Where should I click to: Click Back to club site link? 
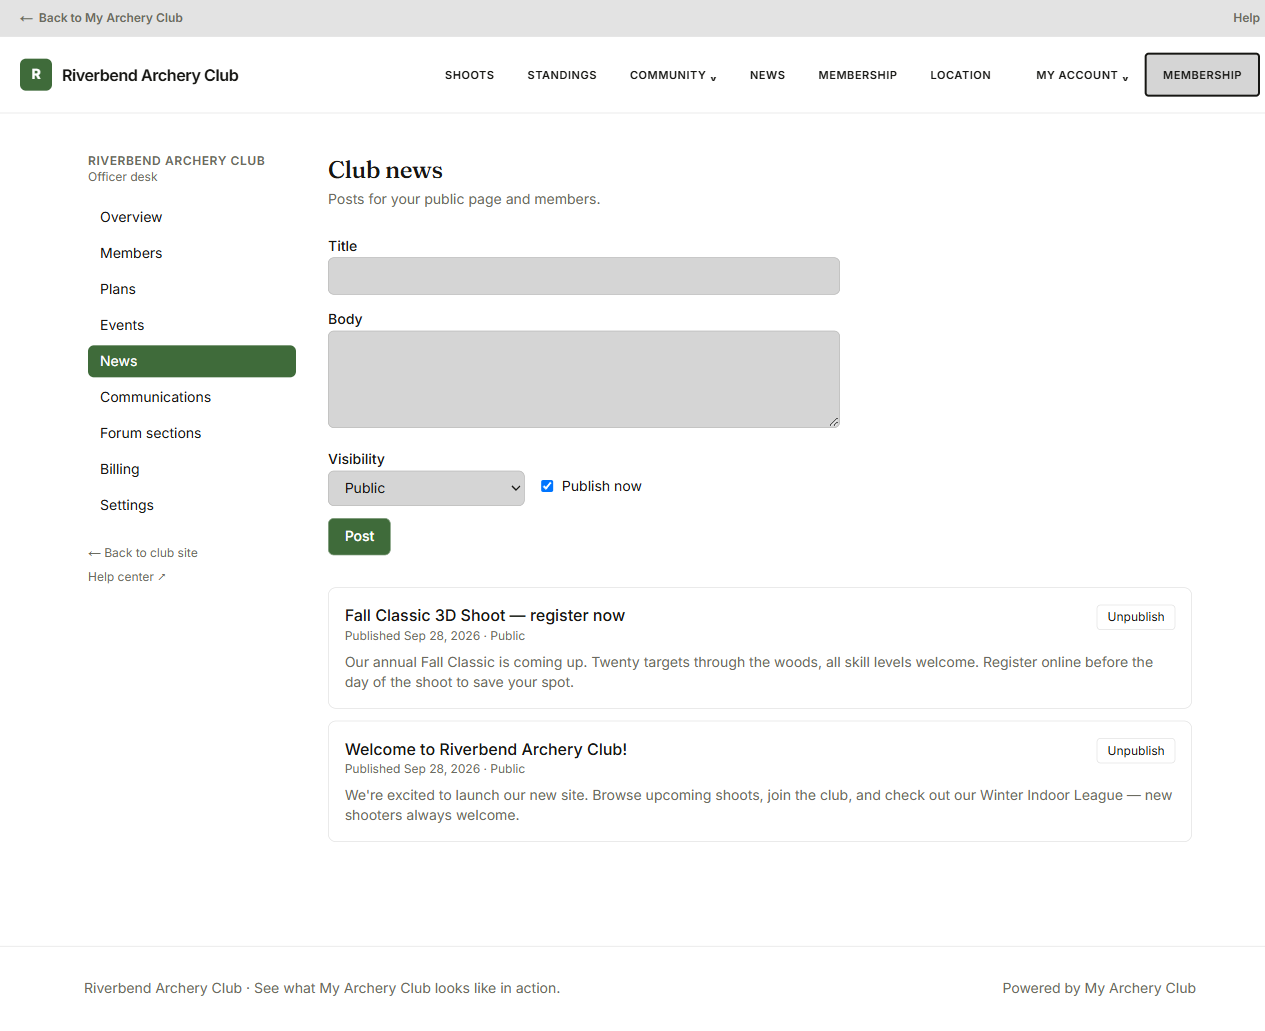[x=143, y=553]
